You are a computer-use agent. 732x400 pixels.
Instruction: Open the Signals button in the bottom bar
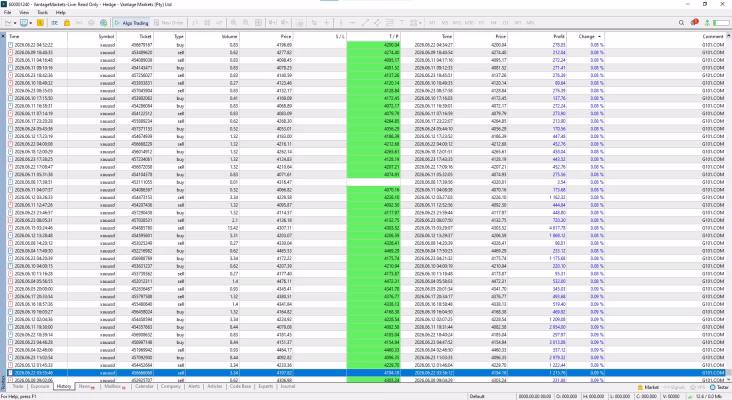click(673, 387)
